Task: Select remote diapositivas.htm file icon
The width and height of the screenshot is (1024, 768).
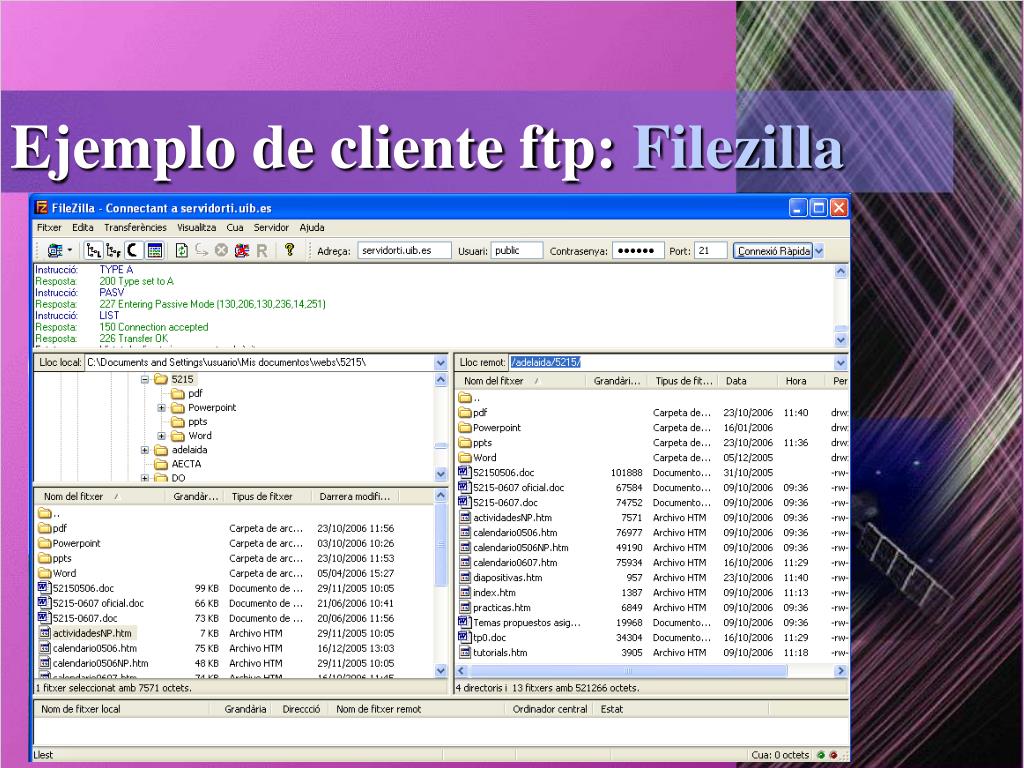Action: (x=464, y=577)
